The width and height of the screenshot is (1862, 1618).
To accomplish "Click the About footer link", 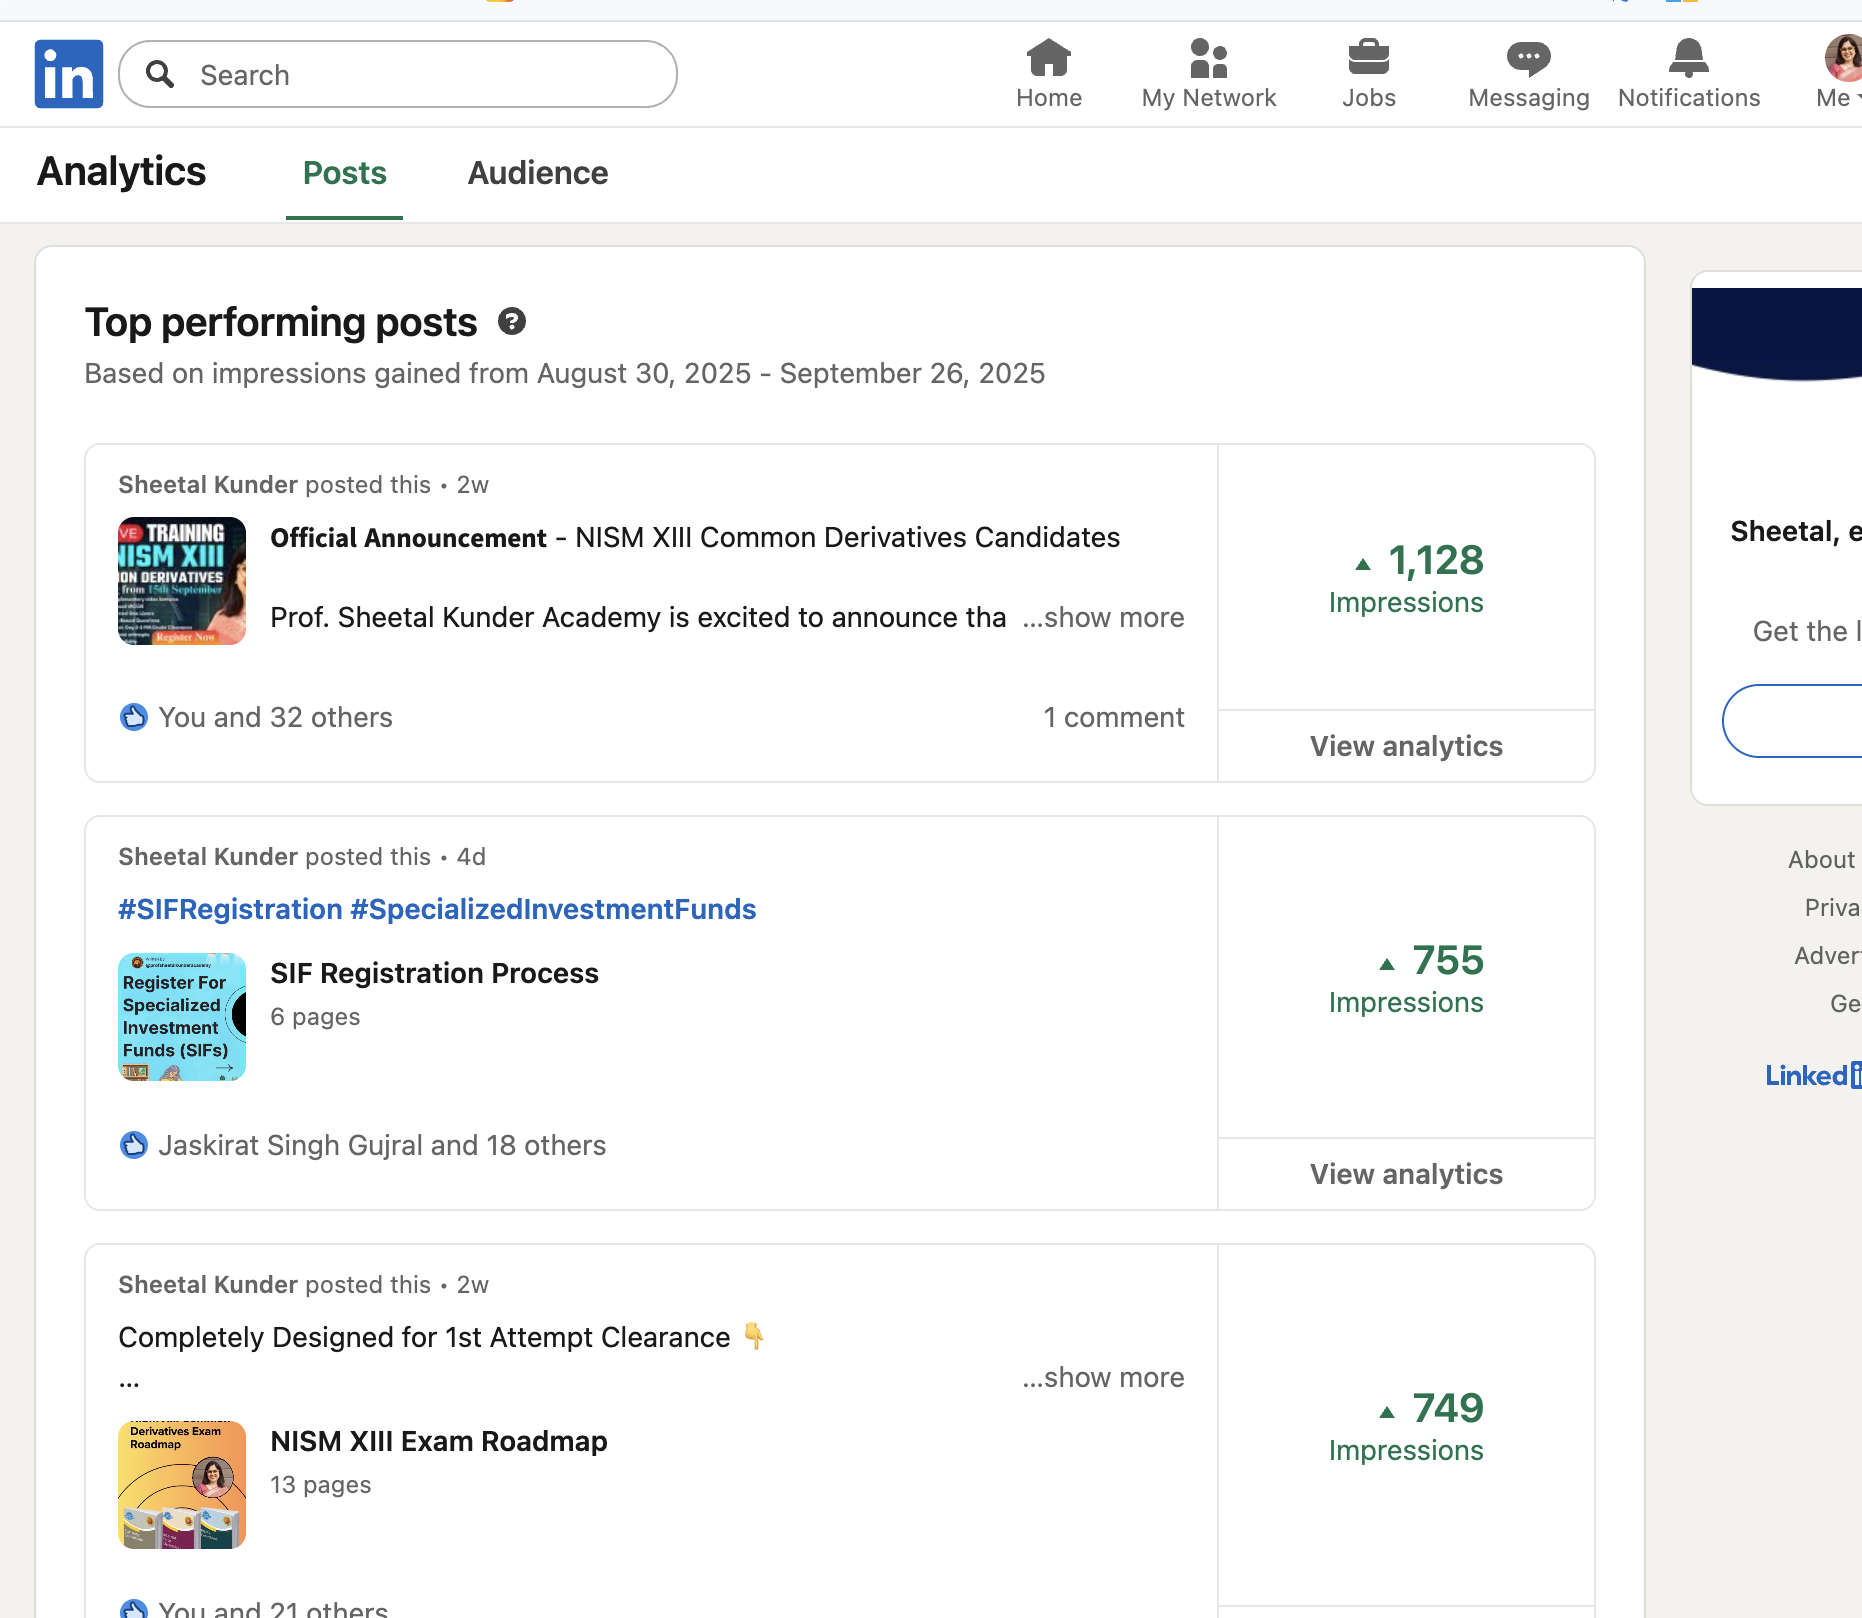I will (x=1821, y=860).
